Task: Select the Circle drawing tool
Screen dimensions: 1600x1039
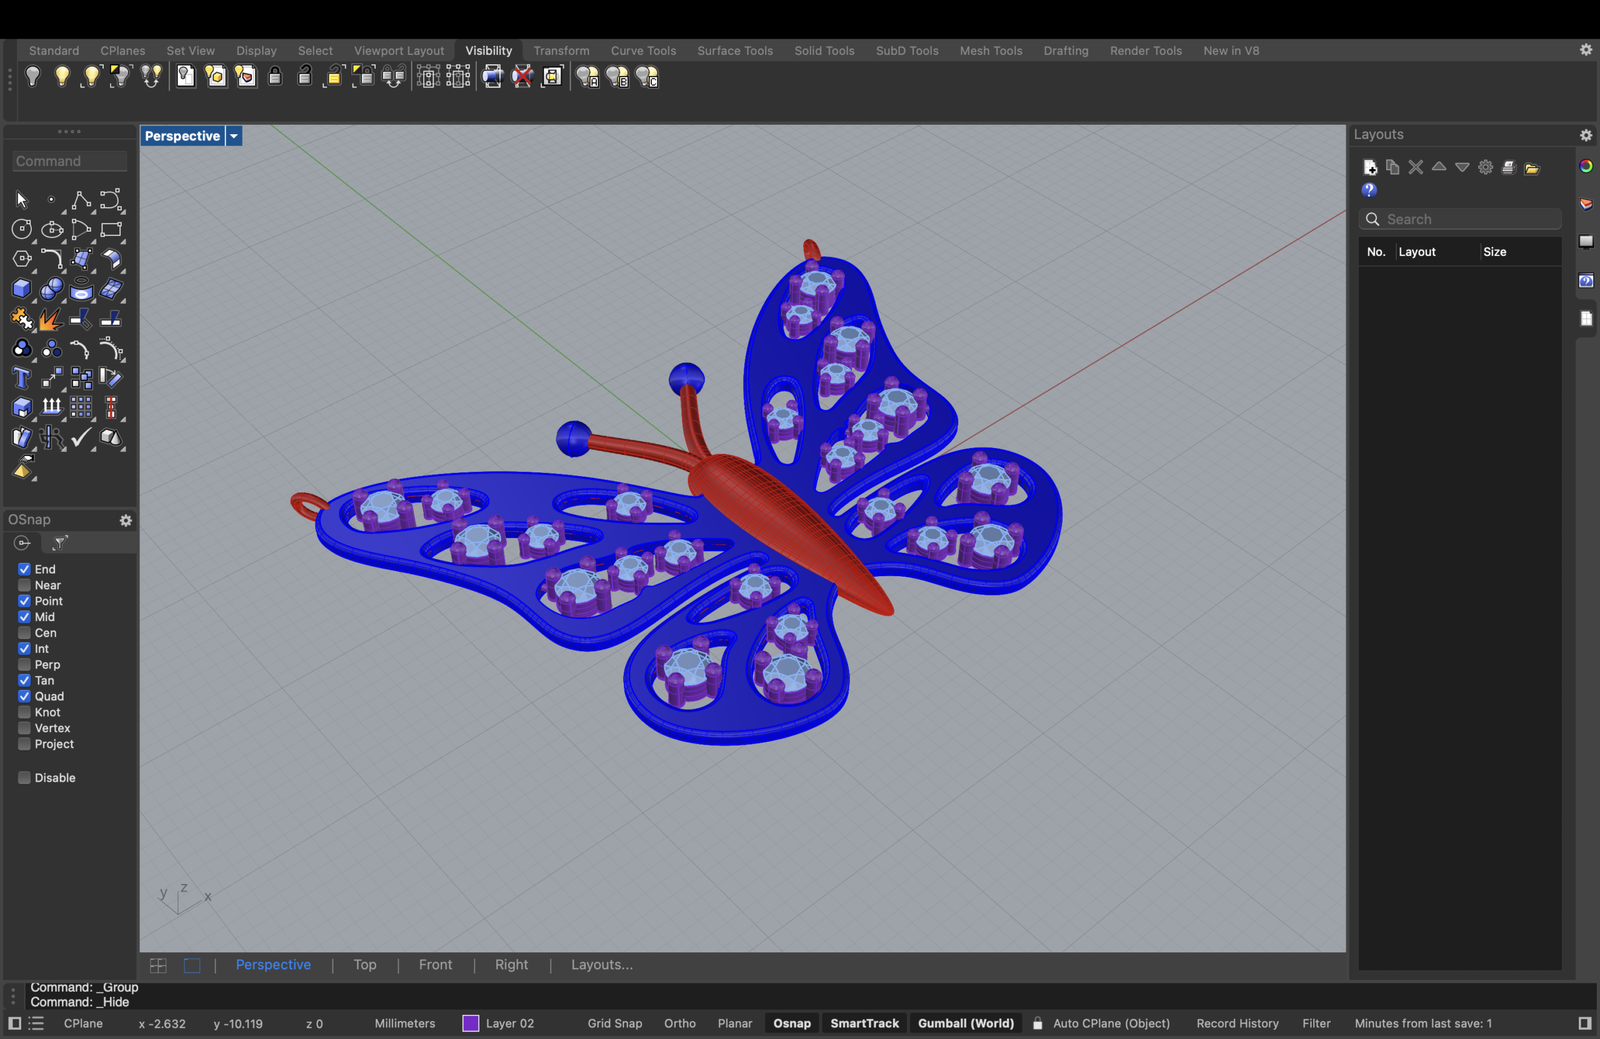Action: coord(21,230)
